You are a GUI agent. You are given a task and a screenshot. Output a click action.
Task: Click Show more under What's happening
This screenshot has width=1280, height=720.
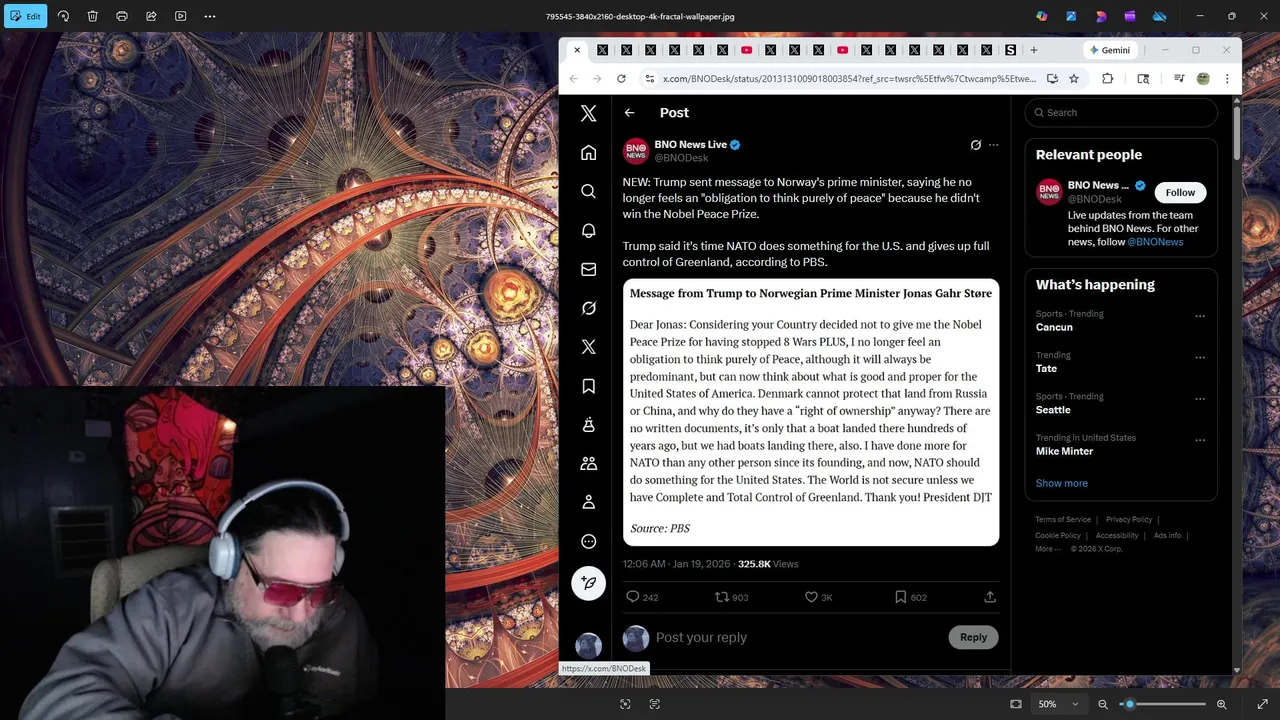point(1061,483)
